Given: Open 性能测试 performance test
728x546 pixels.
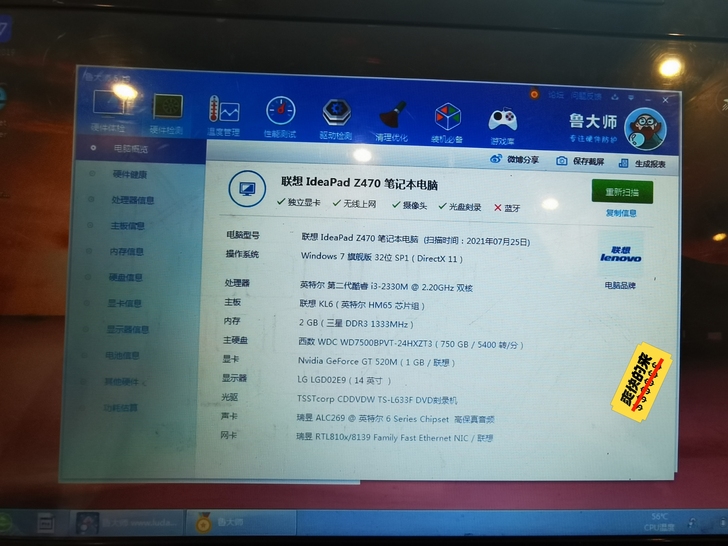Looking at the screenshot, I should point(280,117).
